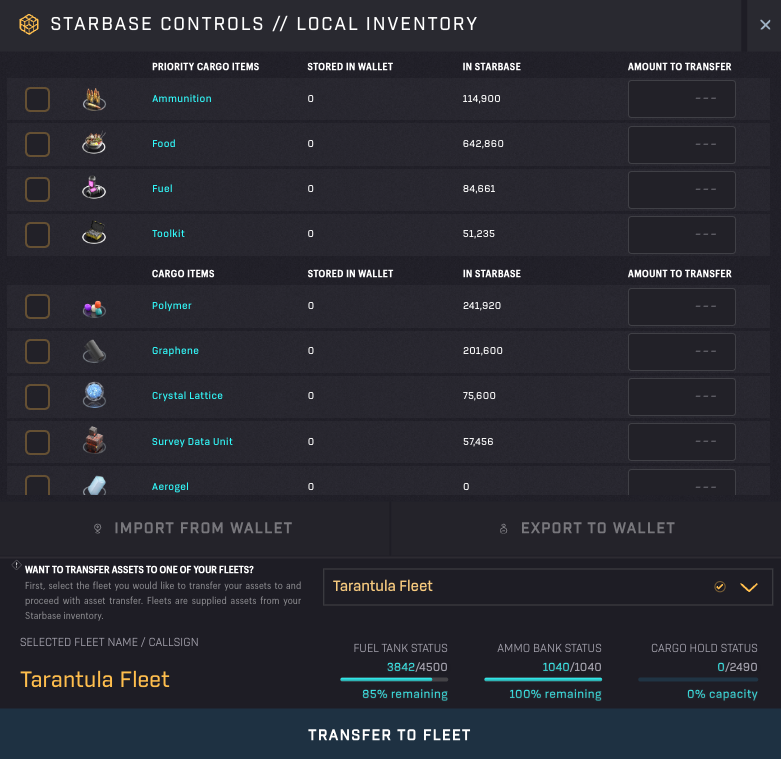Click the import wallet pin icon

[98, 528]
